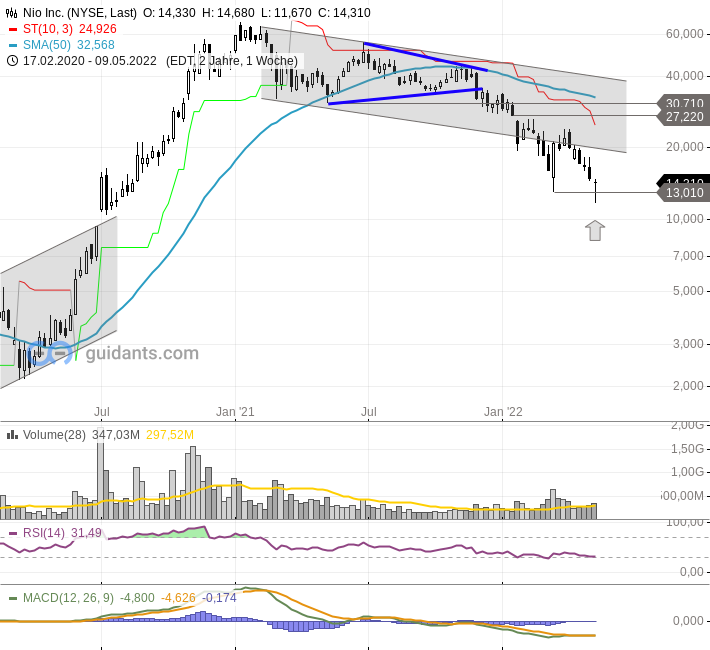This screenshot has width=710, height=650.
Task: Click the 30,710 price level tag
Action: point(684,102)
